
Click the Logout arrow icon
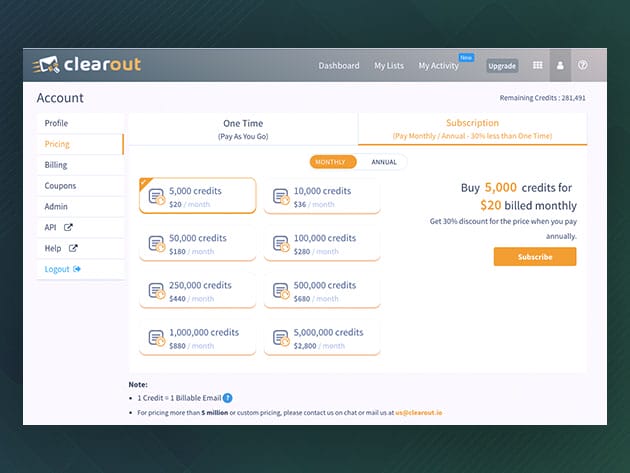(77, 270)
